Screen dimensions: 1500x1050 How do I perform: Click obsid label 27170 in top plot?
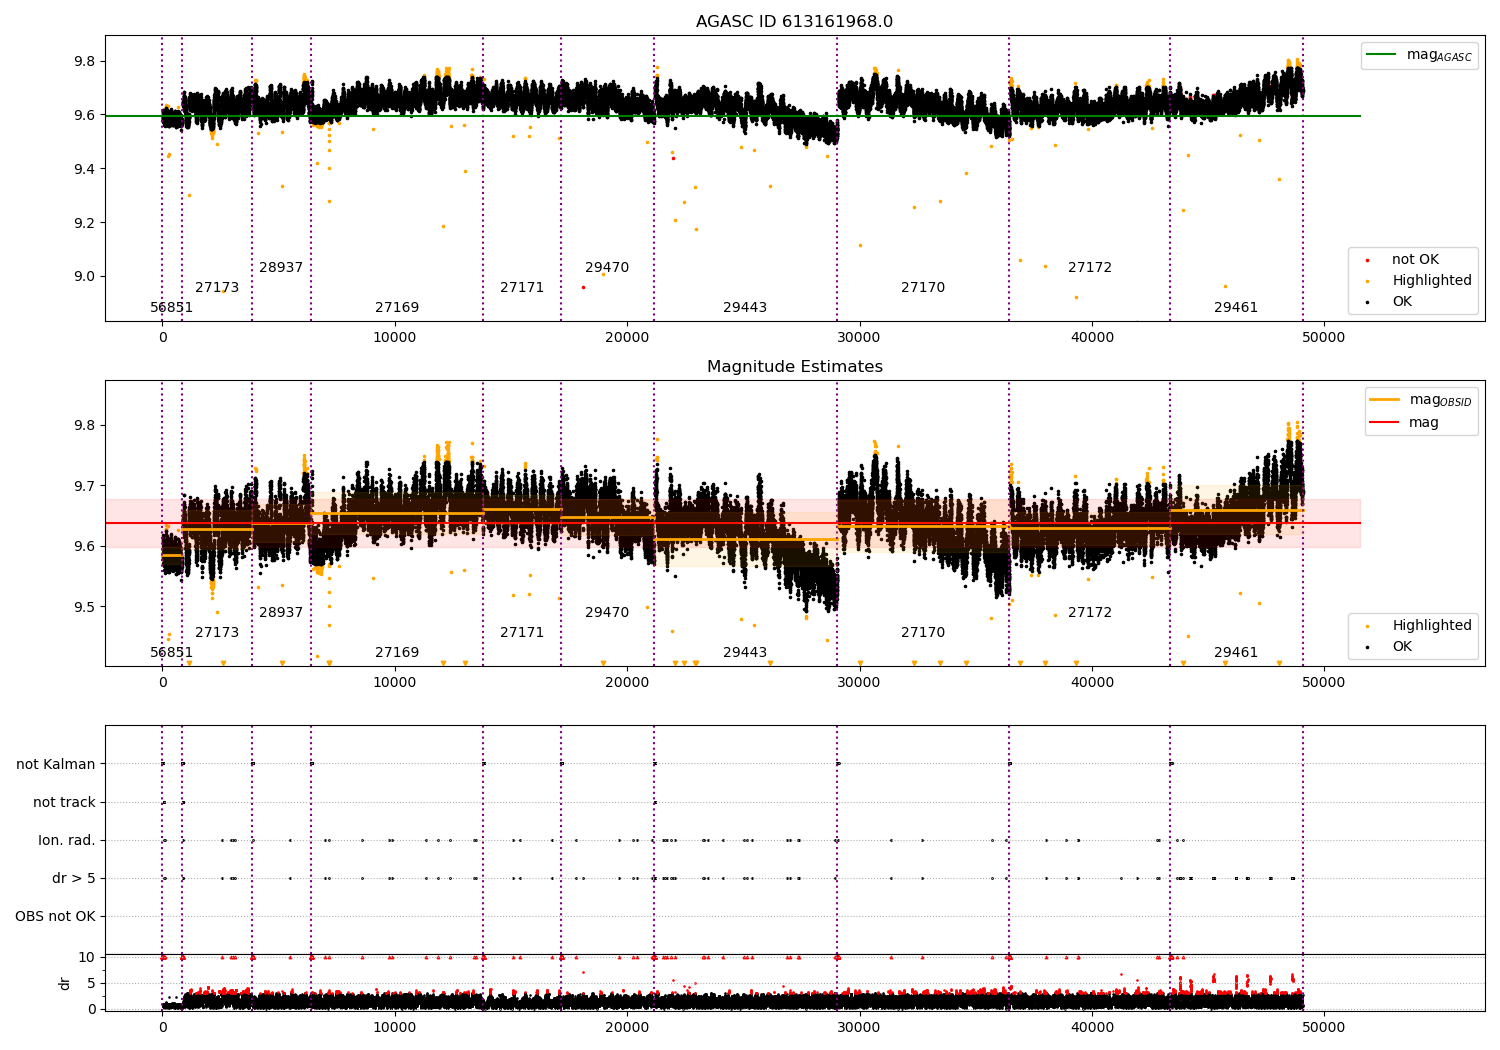coord(923,288)
